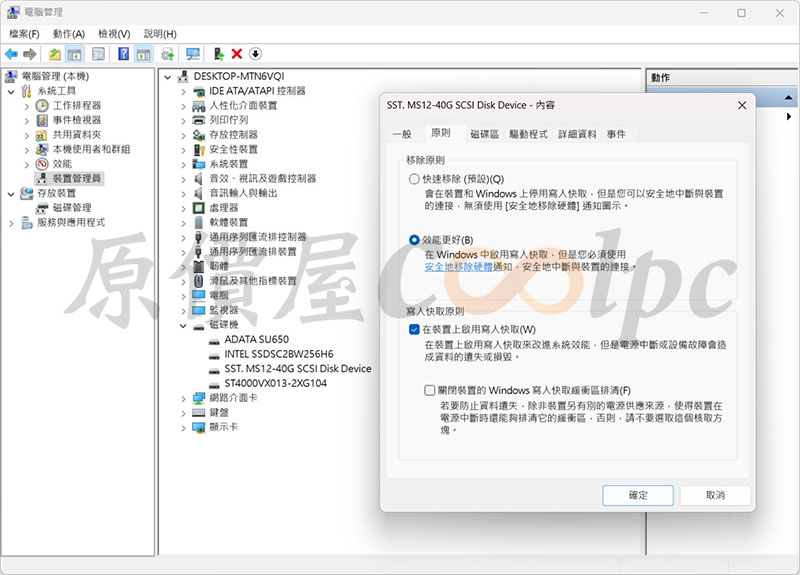Switch to the Events (事件) tab
The image size is (800, 575).
[x=616, y=134]
